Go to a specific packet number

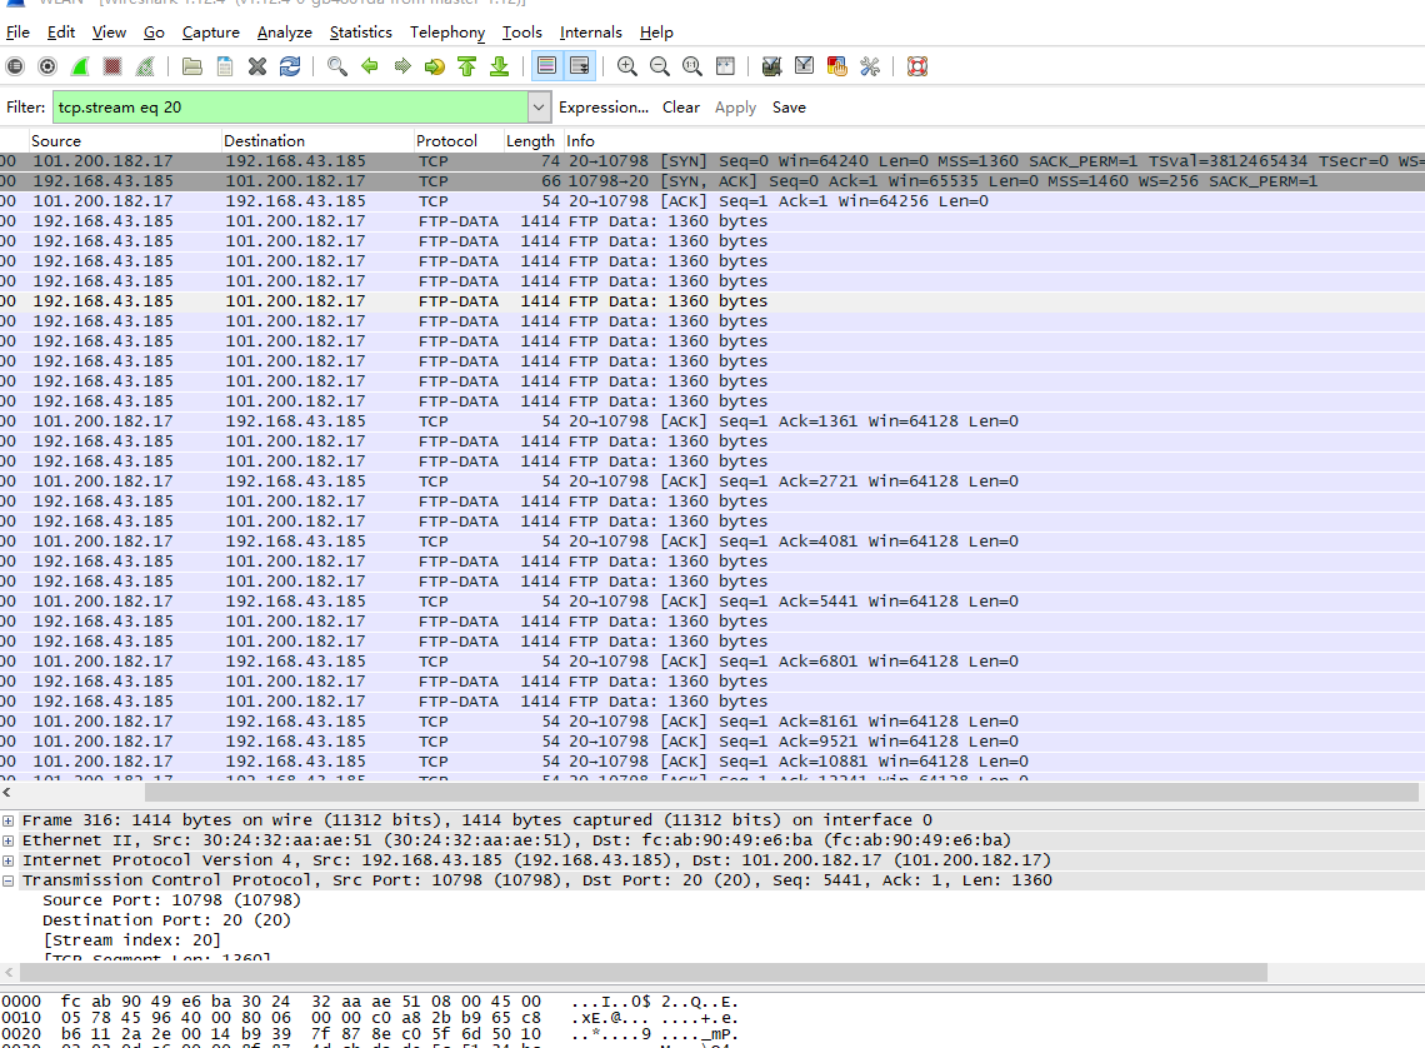pos(434,66)
